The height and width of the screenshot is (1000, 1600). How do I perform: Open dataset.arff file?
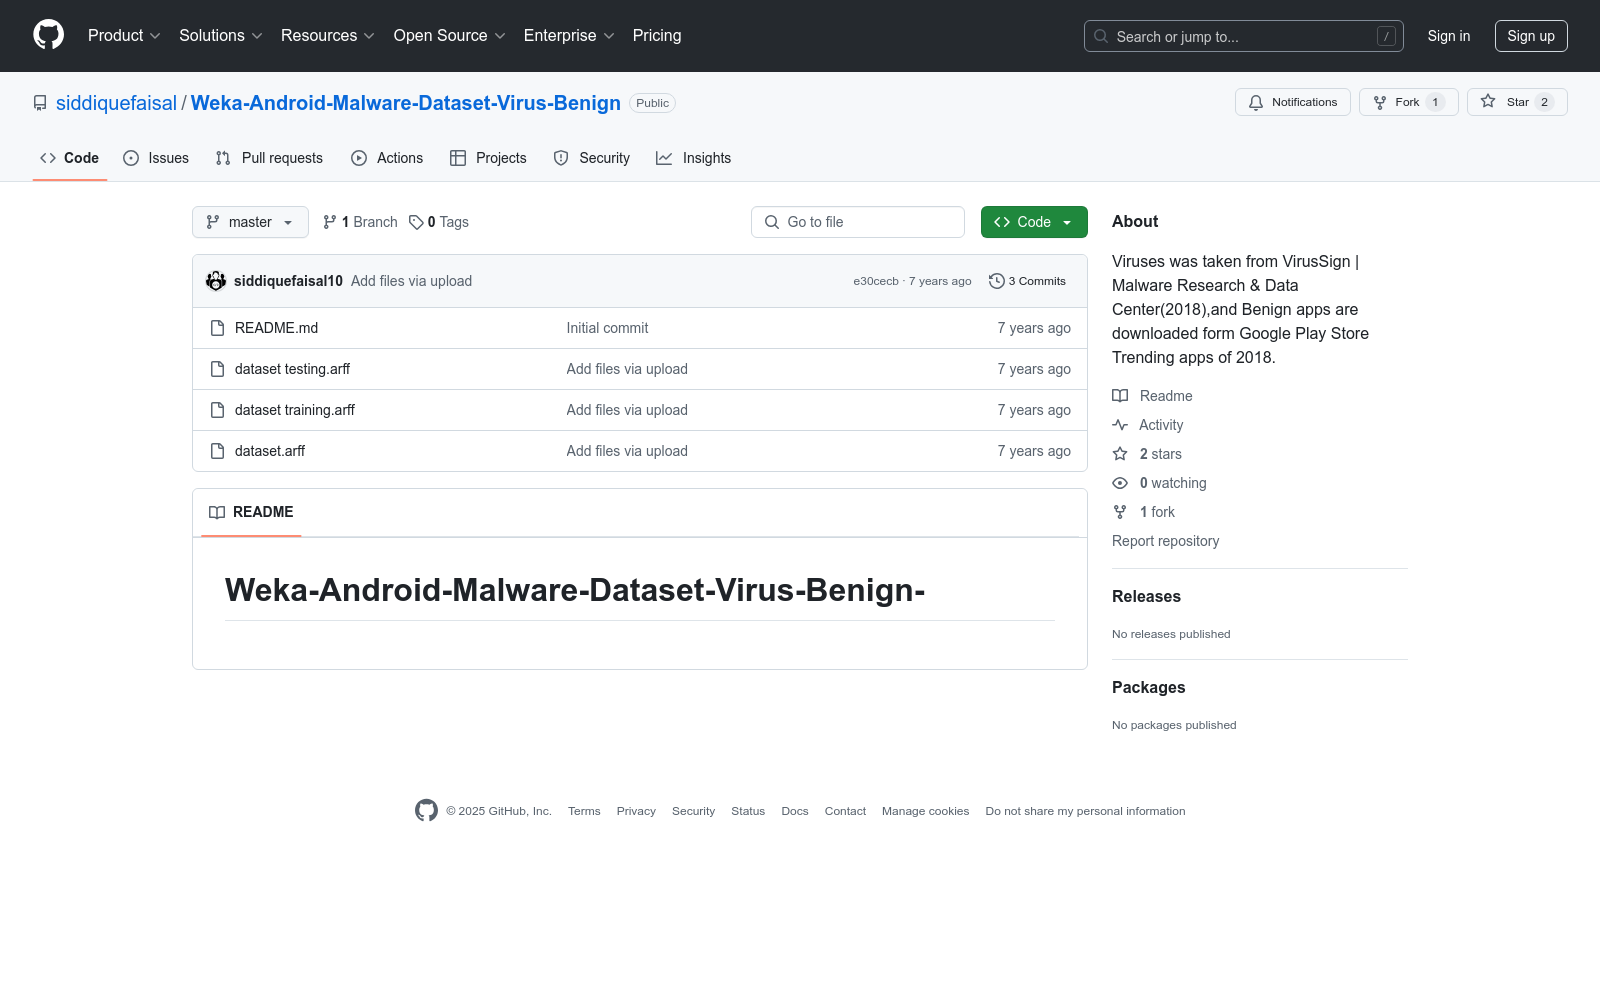tap(270, 451)
